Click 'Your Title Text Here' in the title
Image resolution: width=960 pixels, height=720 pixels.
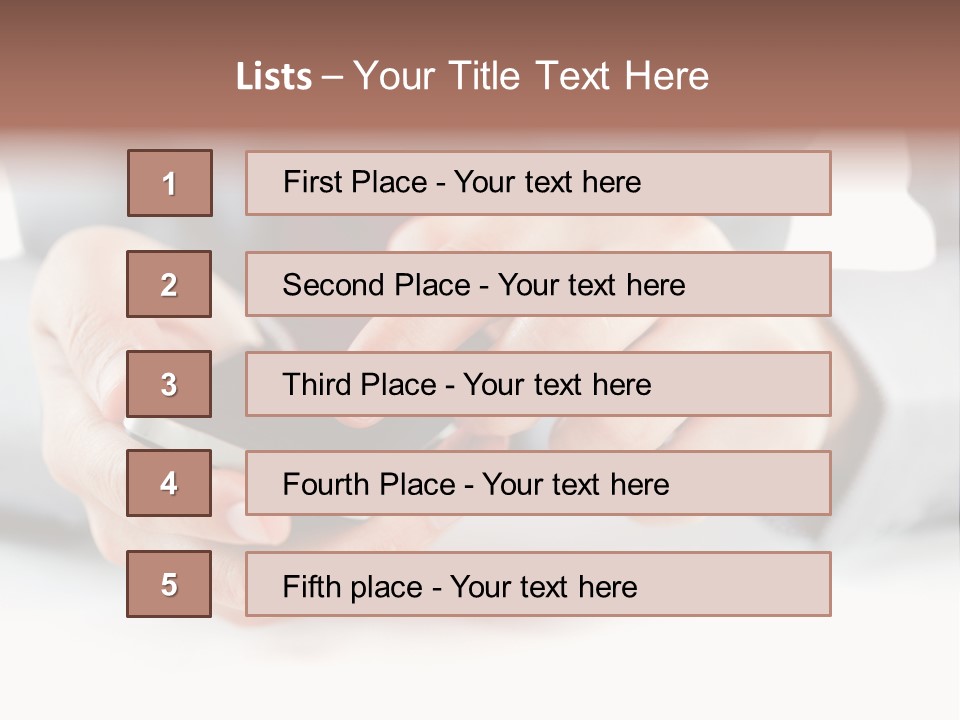pyautogui.click(x=530, y=76)
